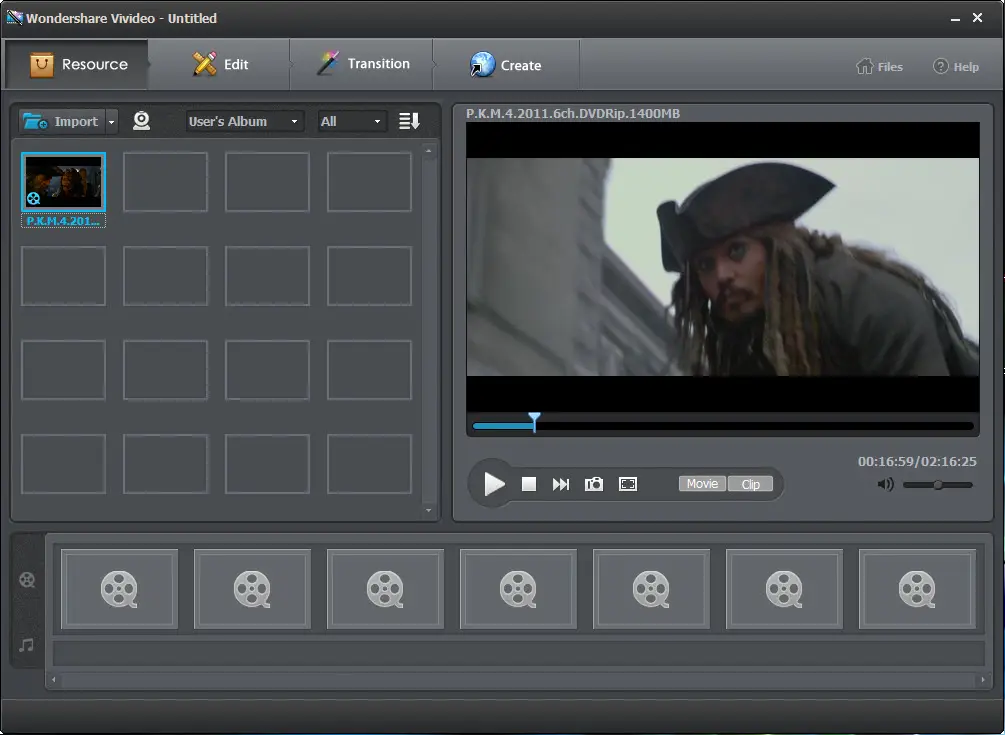Mute audio using the speaker icon
Viewport: 1005px width, 735px height.
[x=885, y=484]
